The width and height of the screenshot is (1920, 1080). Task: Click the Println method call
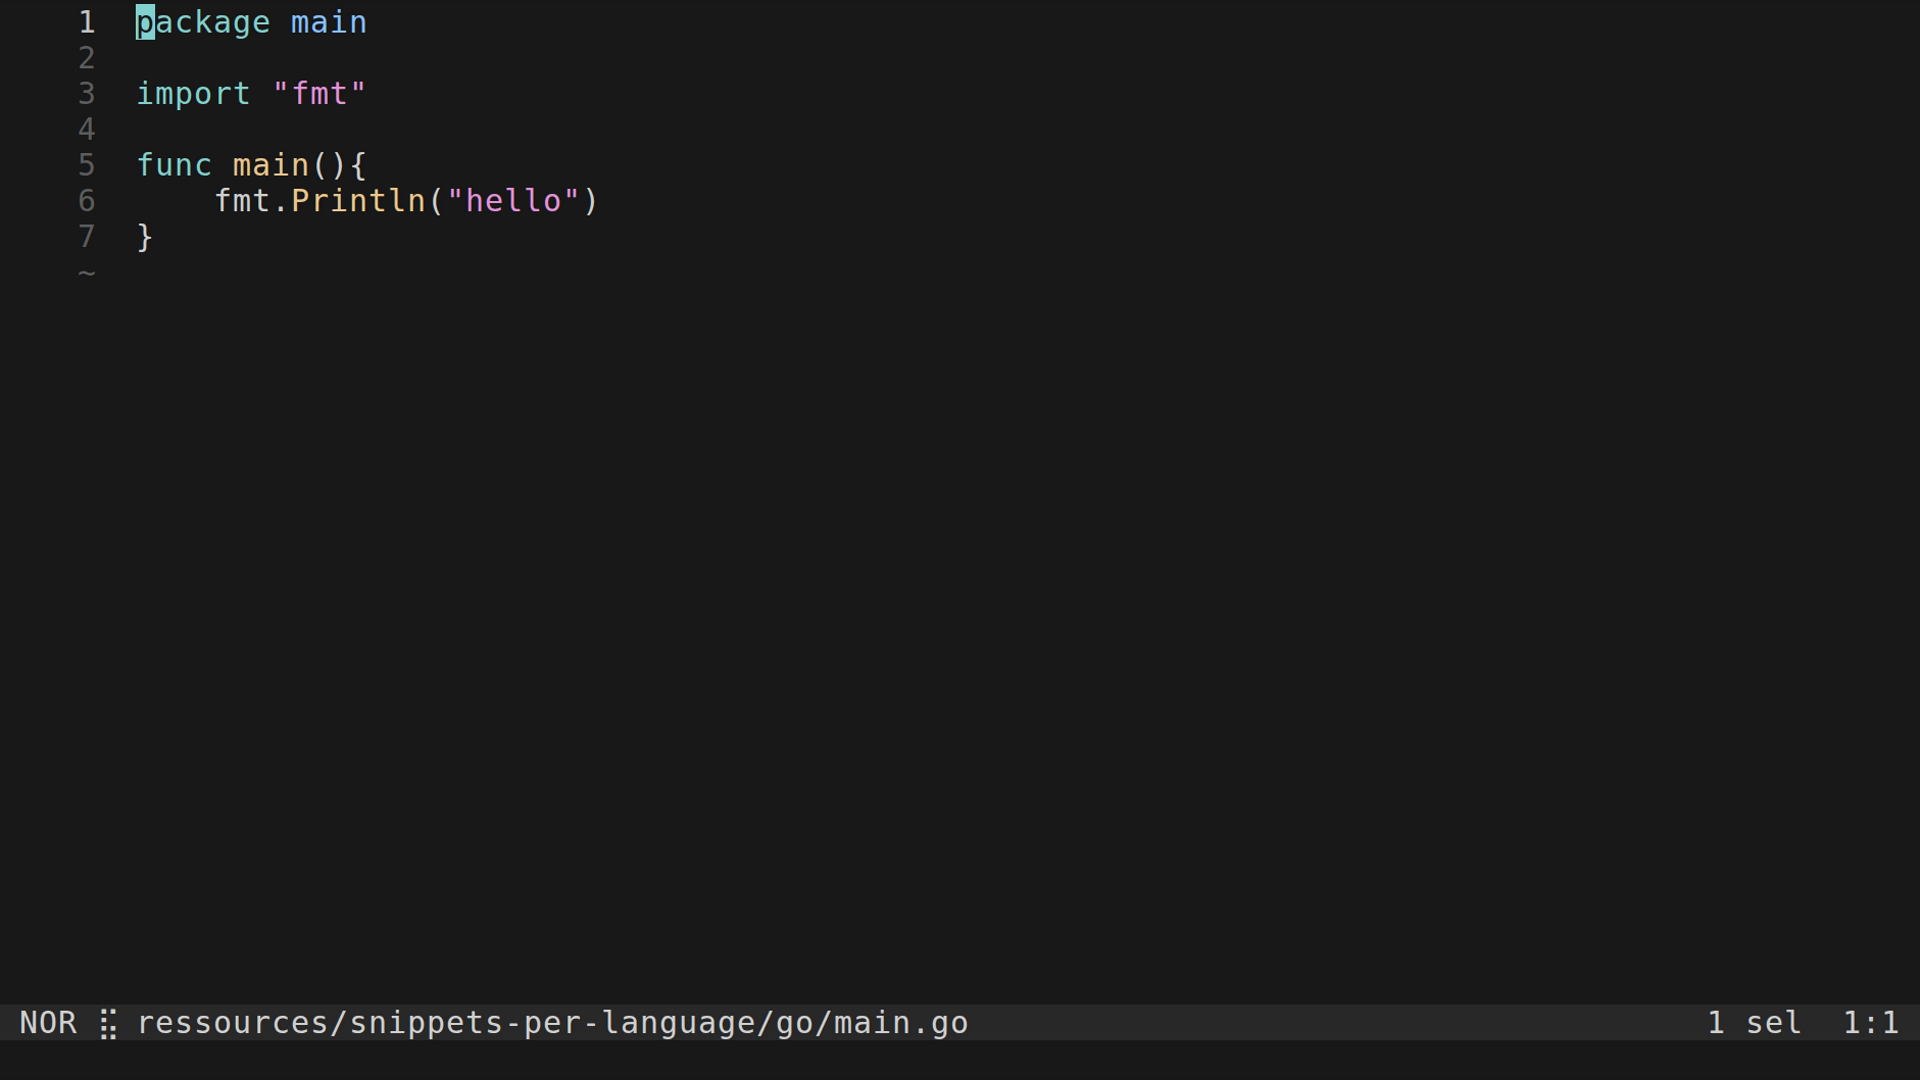pyautogui.click(x=358, y=201)
